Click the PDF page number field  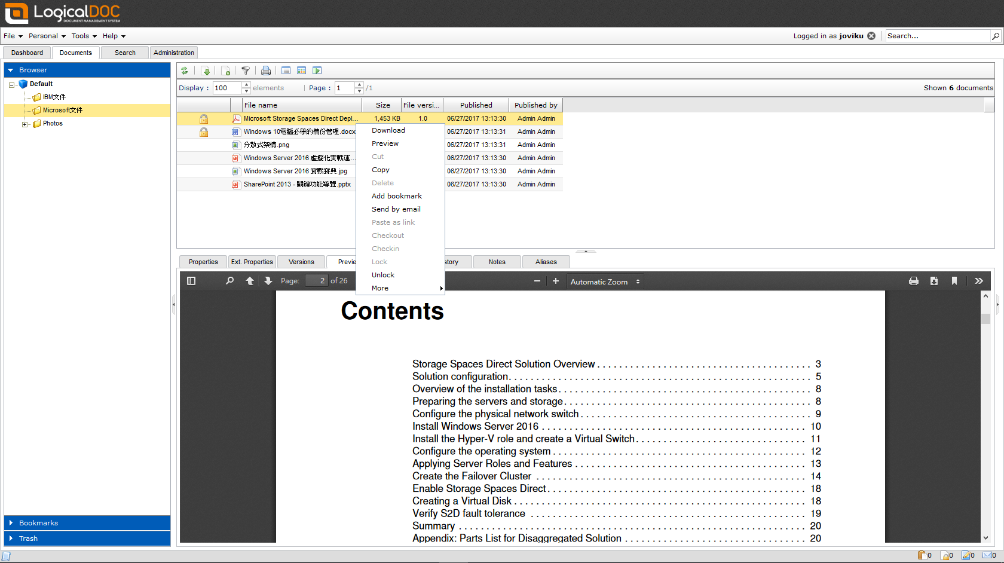click(x=317, y=281)
